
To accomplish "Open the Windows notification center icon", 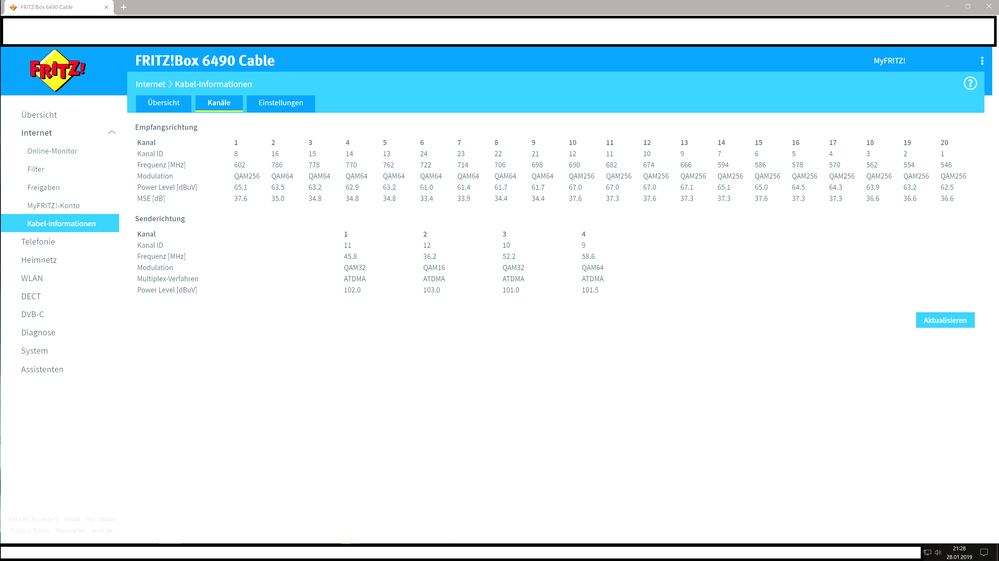I will tap(984, 552).
